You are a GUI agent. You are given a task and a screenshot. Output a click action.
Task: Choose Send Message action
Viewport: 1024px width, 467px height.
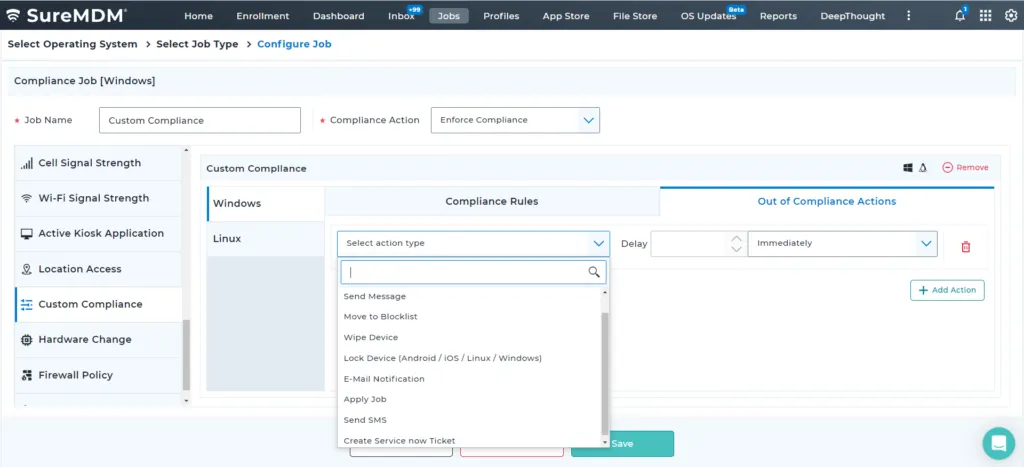pos(375,297)
